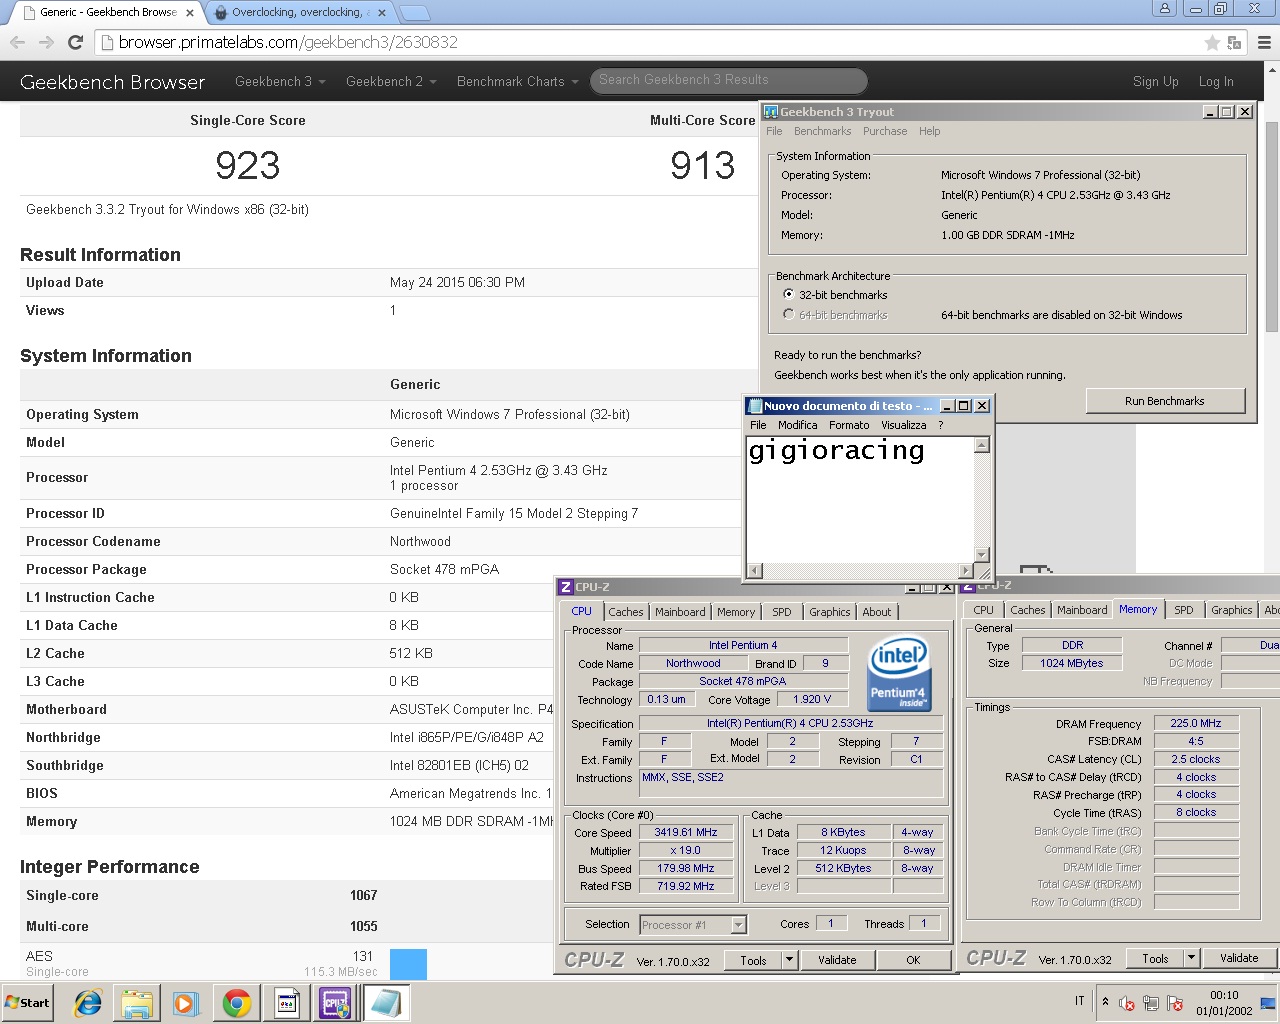The image size is (1280, 1024).
Task: Open the Benchmark Charts dropdown
Action: [518, 81]
